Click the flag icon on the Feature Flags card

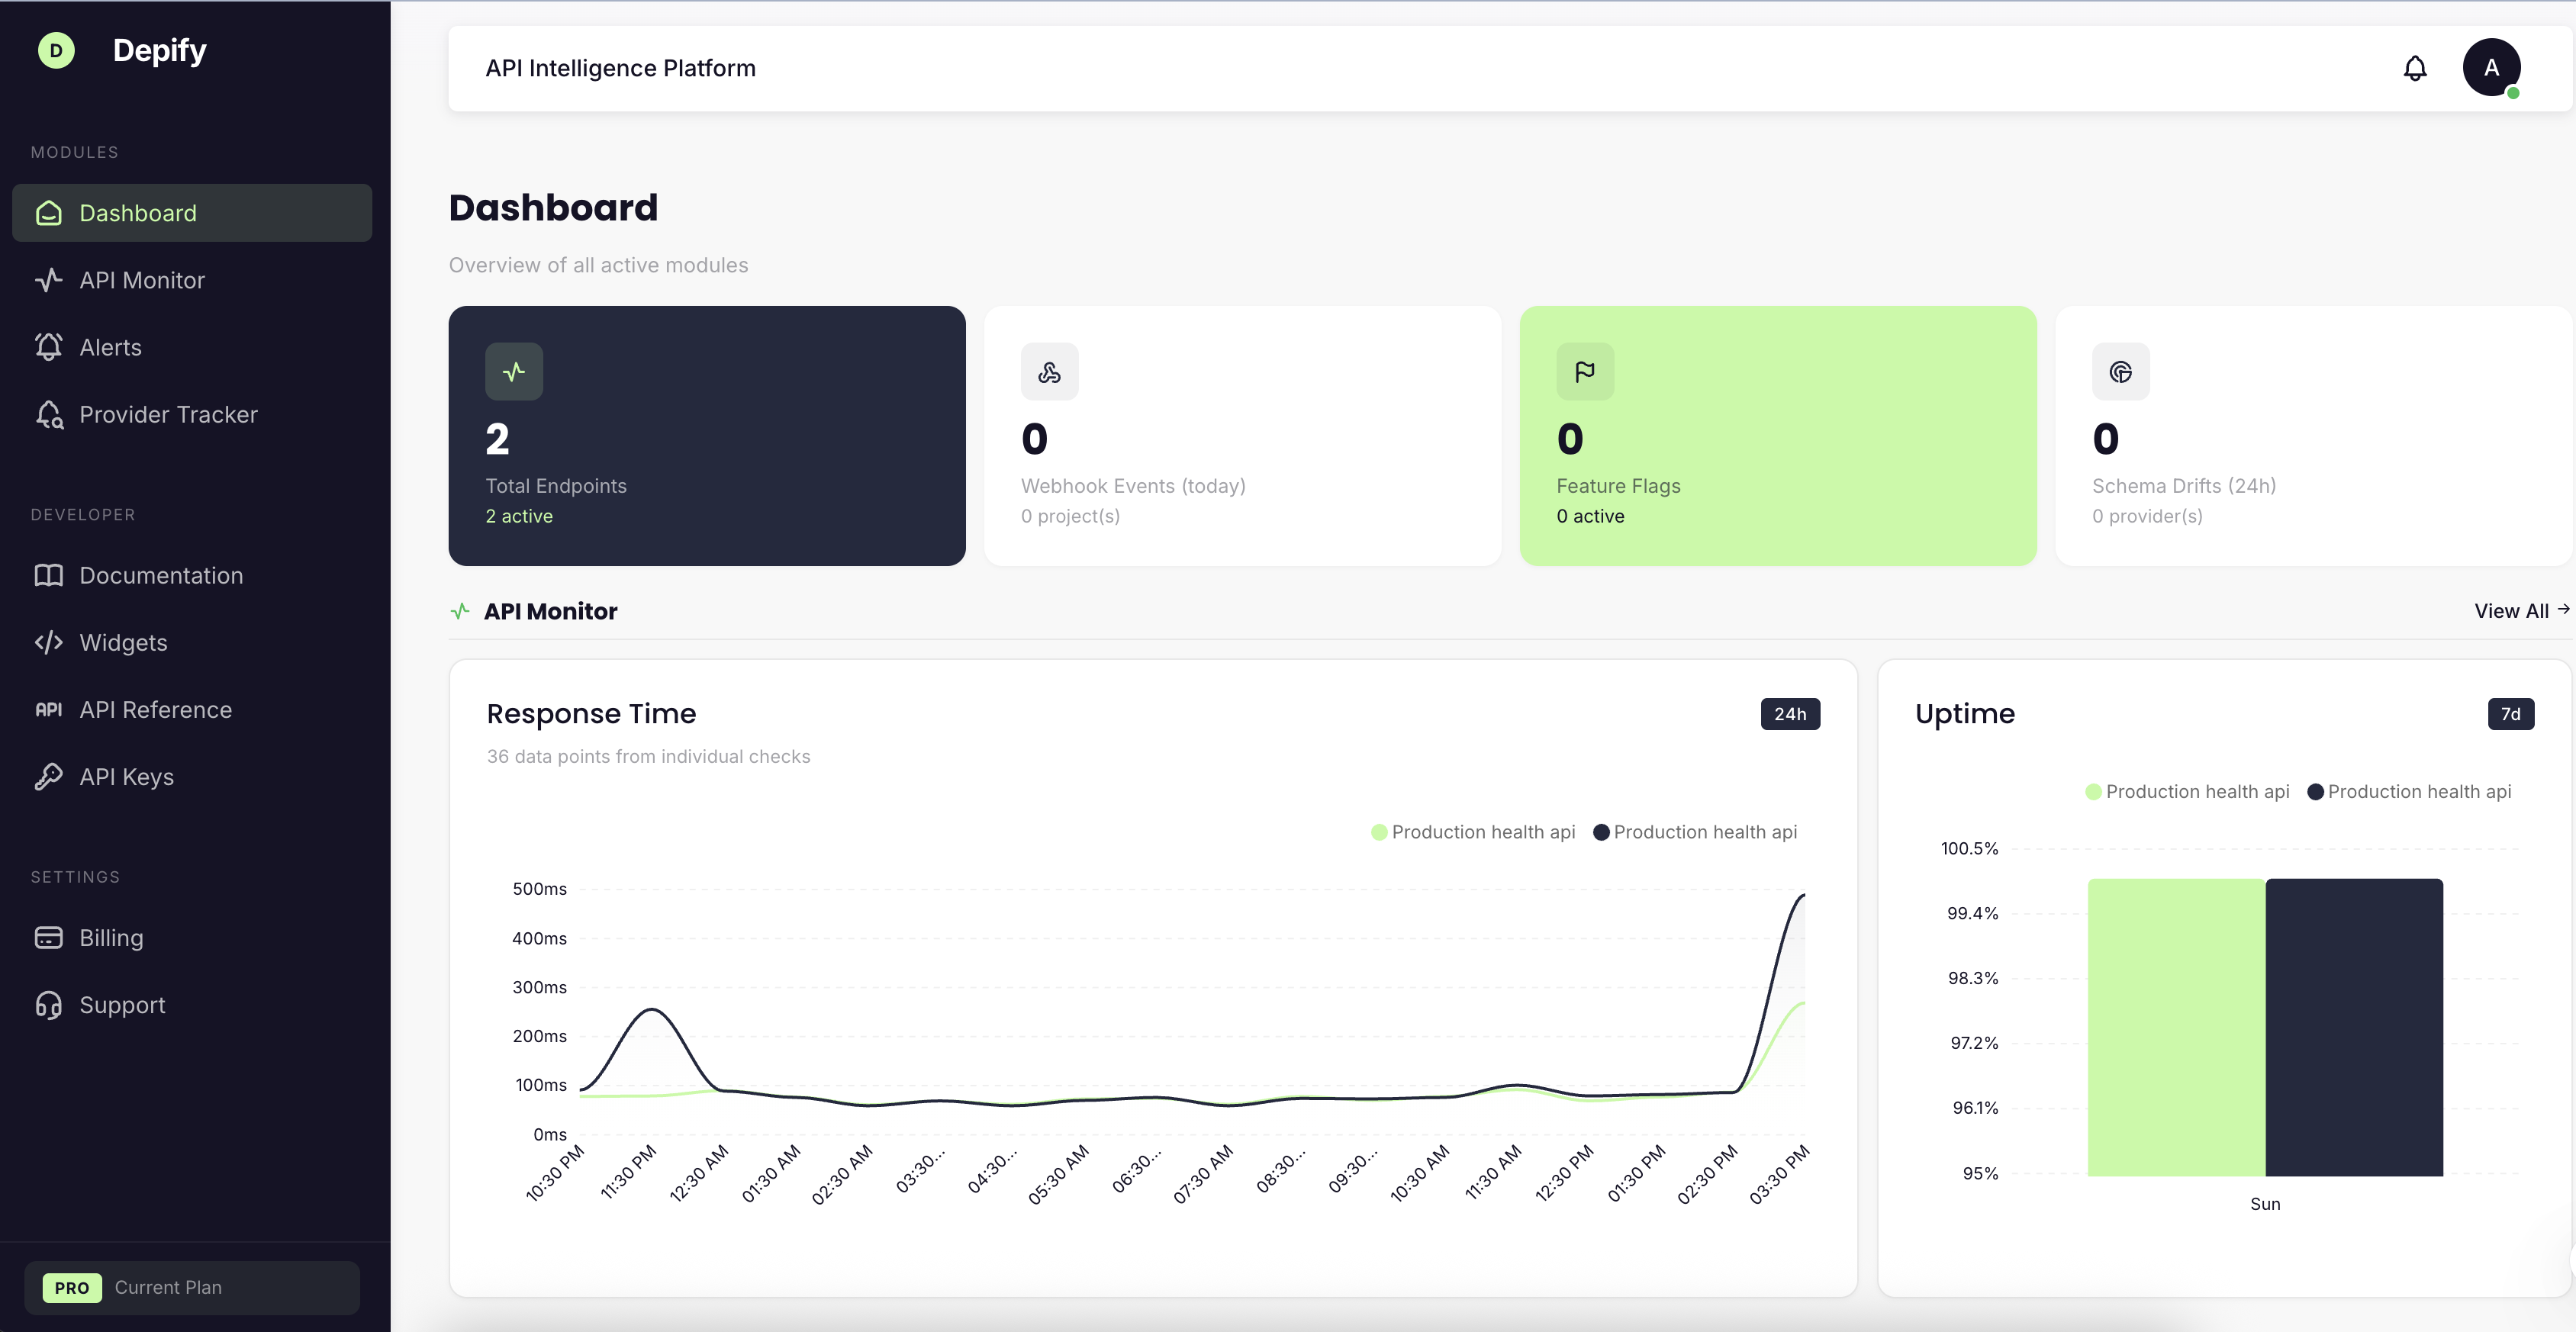tap(1584, 371)
